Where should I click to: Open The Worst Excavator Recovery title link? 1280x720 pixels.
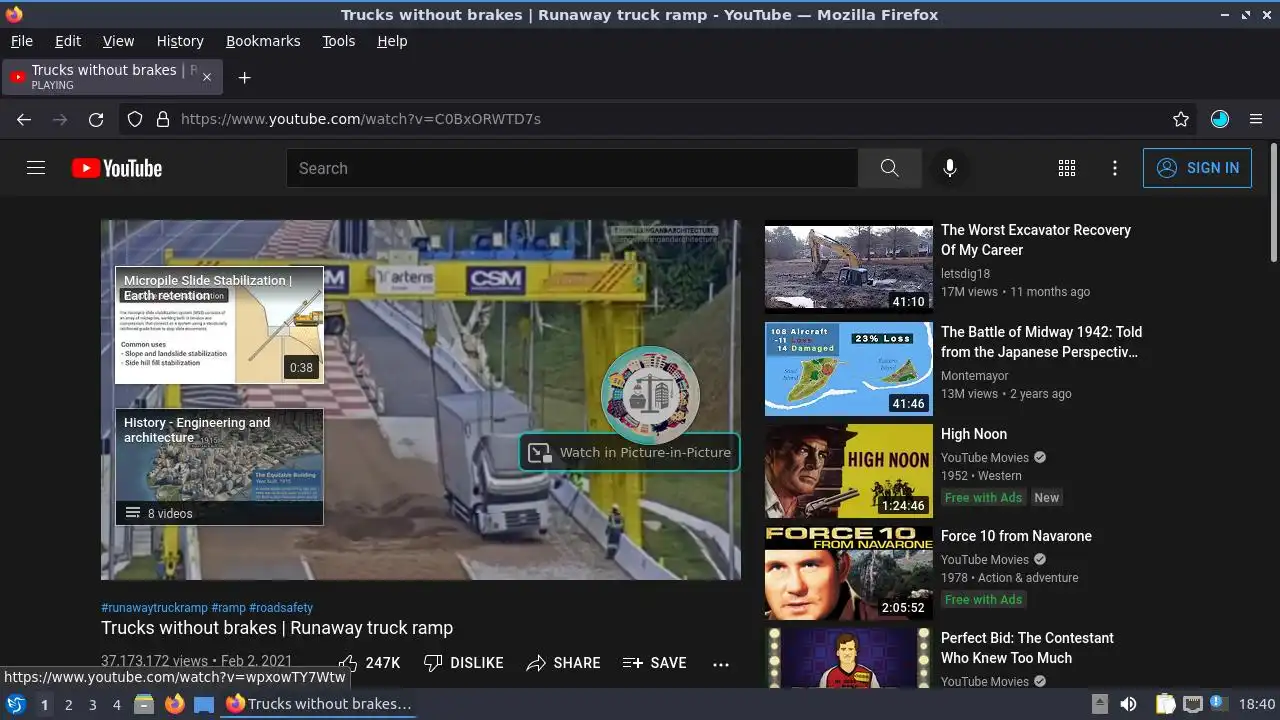tap(1036, 240)
